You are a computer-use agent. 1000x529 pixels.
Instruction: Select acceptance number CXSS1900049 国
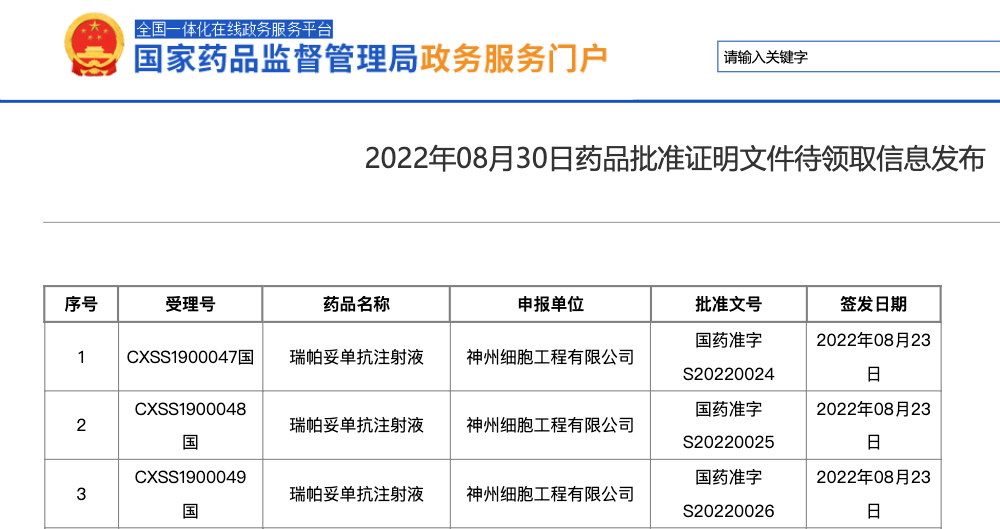pos(190,494)
